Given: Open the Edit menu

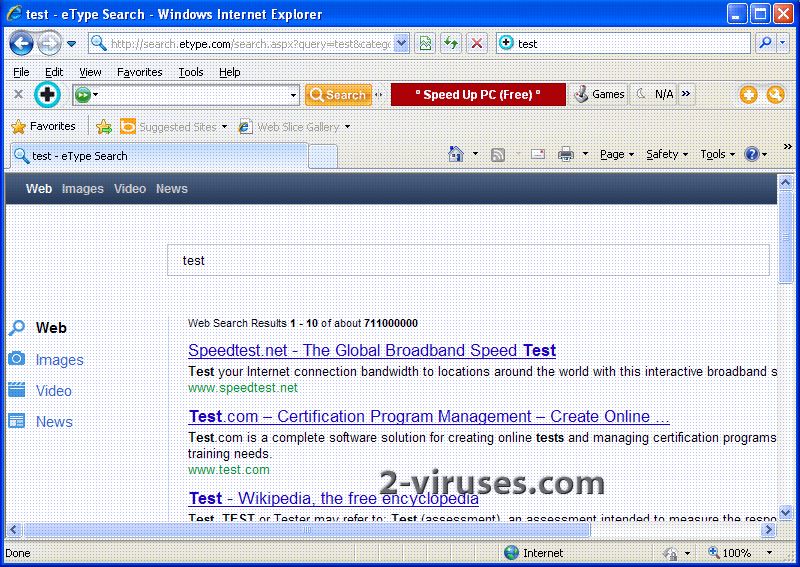Looking at the screenshot, I should click(54, 72).
